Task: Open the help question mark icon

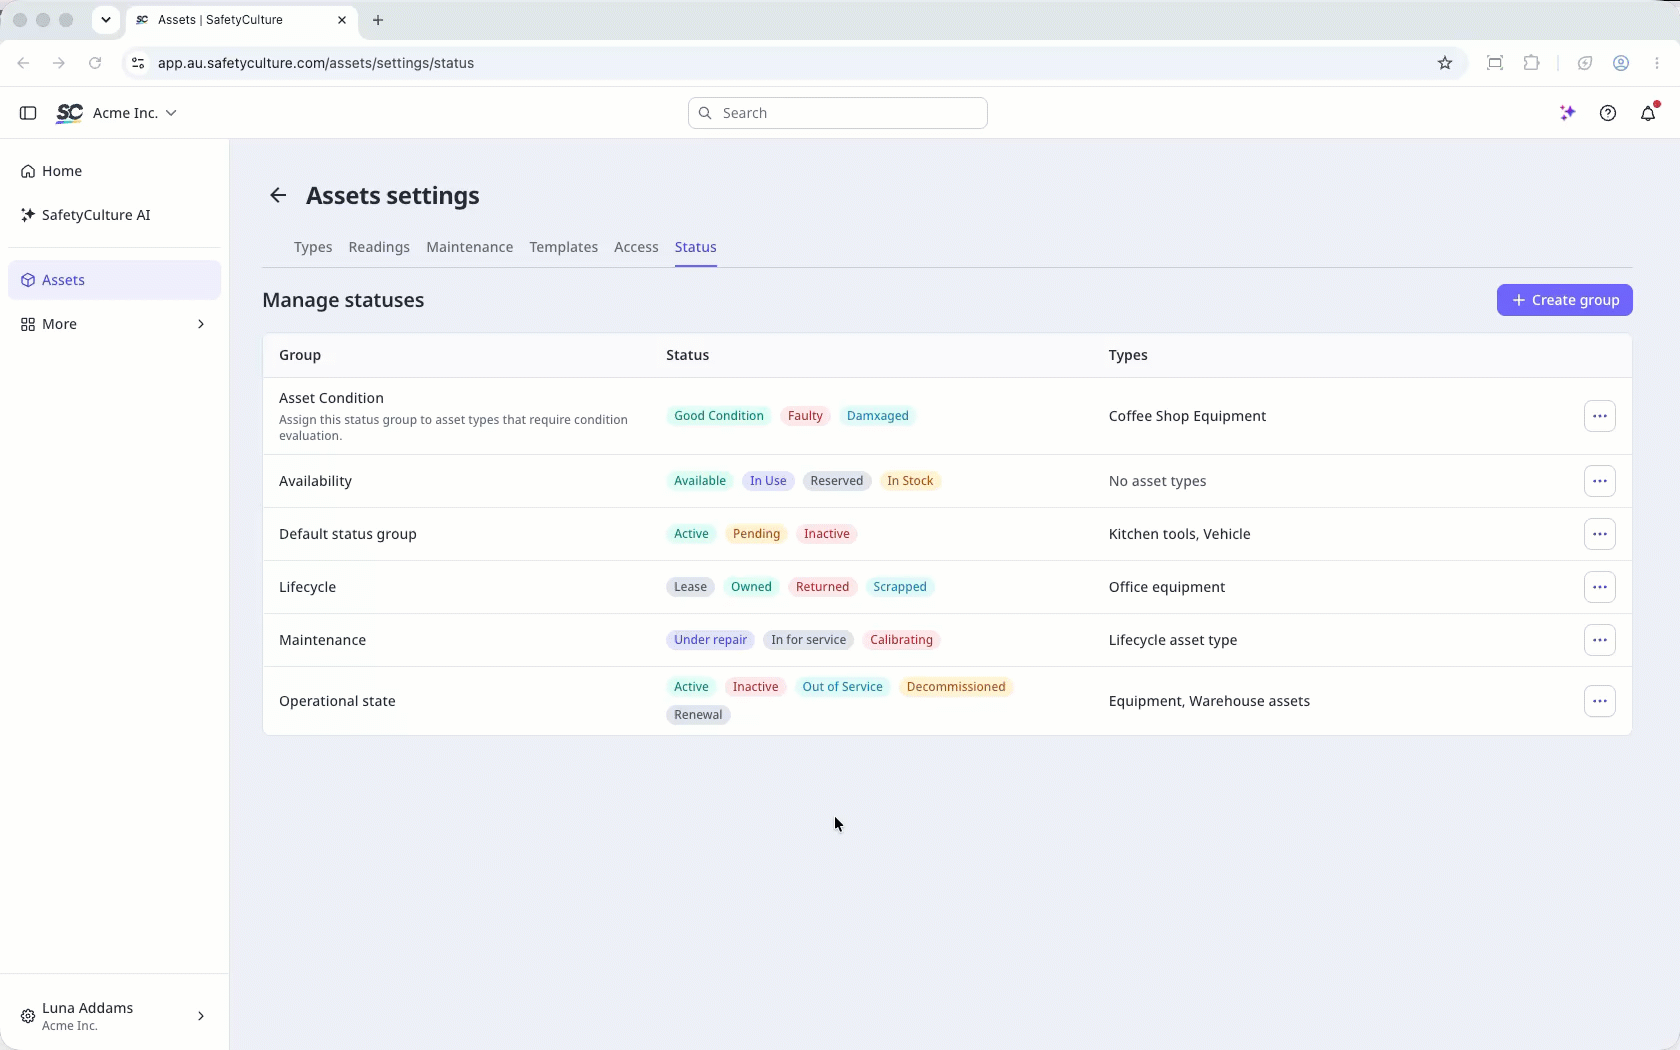Action: tap(1608, 113)
